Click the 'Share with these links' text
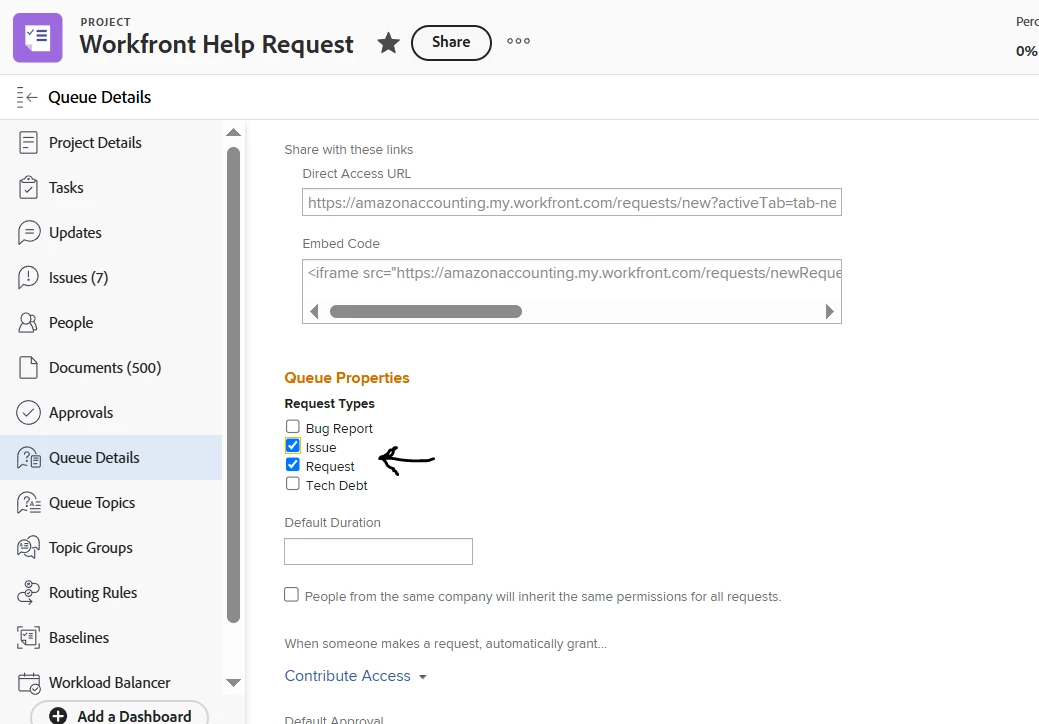The height and width of the screenshot is (724, 1039). pos(349,150)
